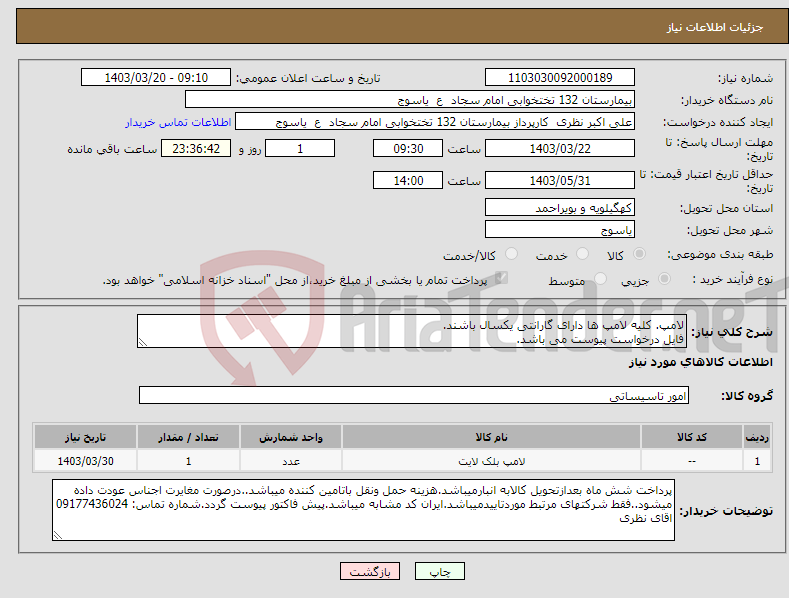Open اطلاعات تماس خریدار link

[x=178, y=122]
